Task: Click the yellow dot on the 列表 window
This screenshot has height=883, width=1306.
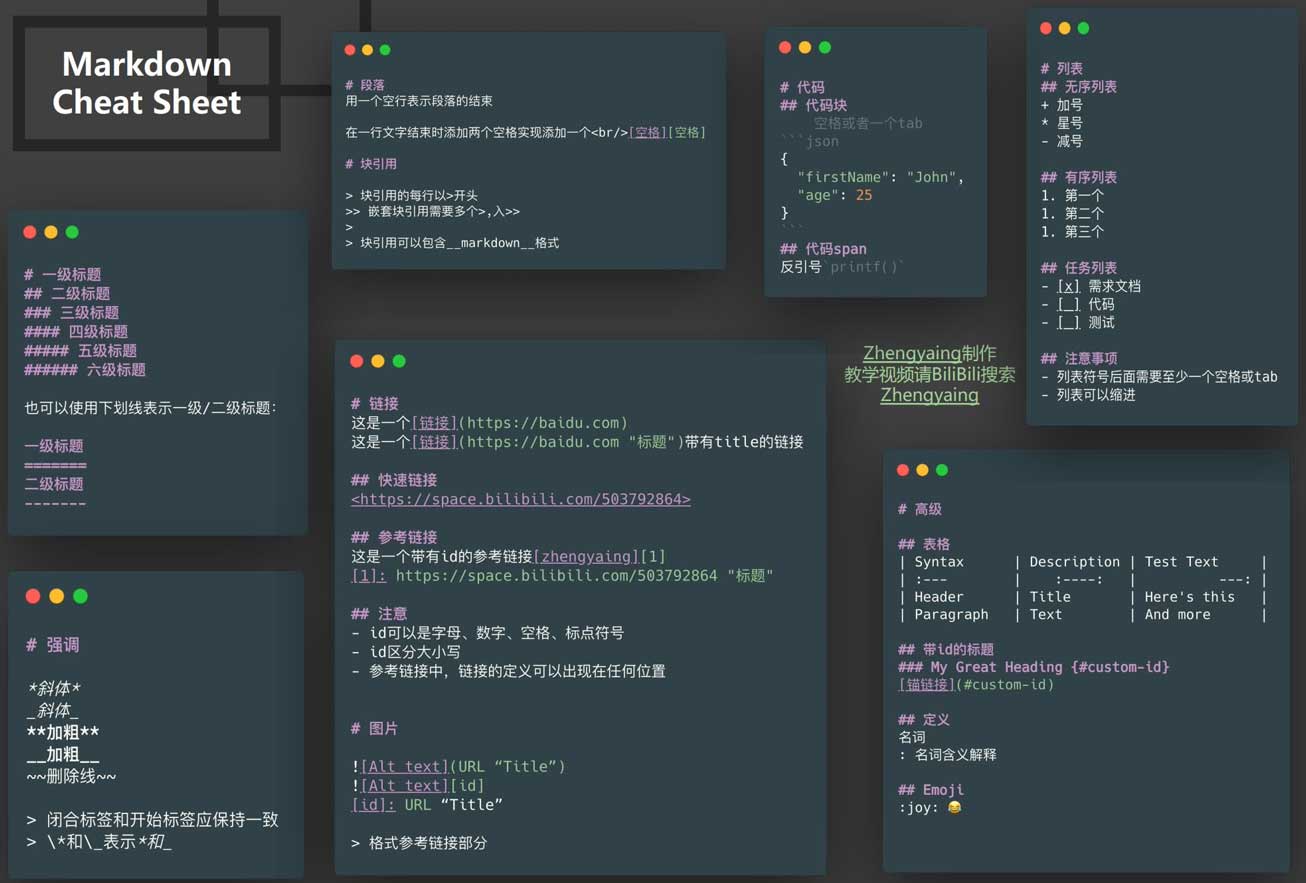Action: point(1064,28)
